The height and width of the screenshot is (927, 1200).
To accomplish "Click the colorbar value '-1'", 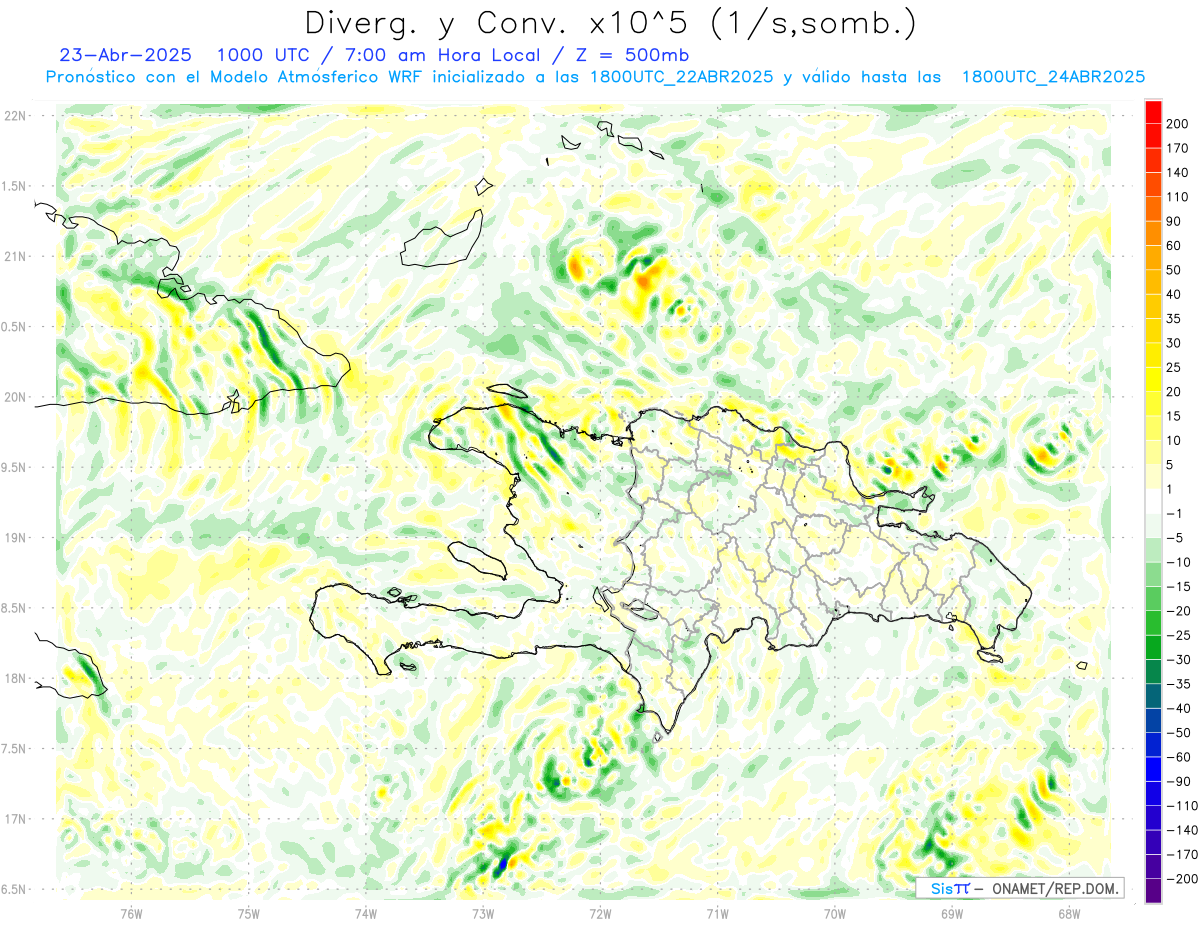I will click(1175, 513).
